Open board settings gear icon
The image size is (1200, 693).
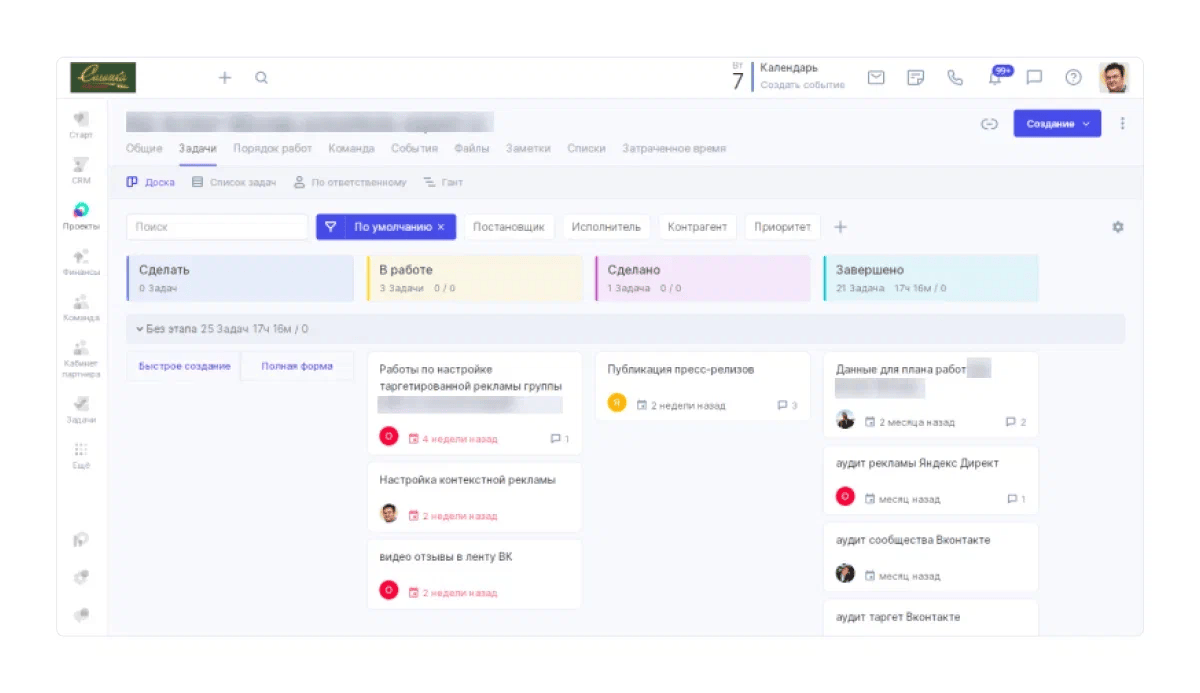click(1118, 227)
